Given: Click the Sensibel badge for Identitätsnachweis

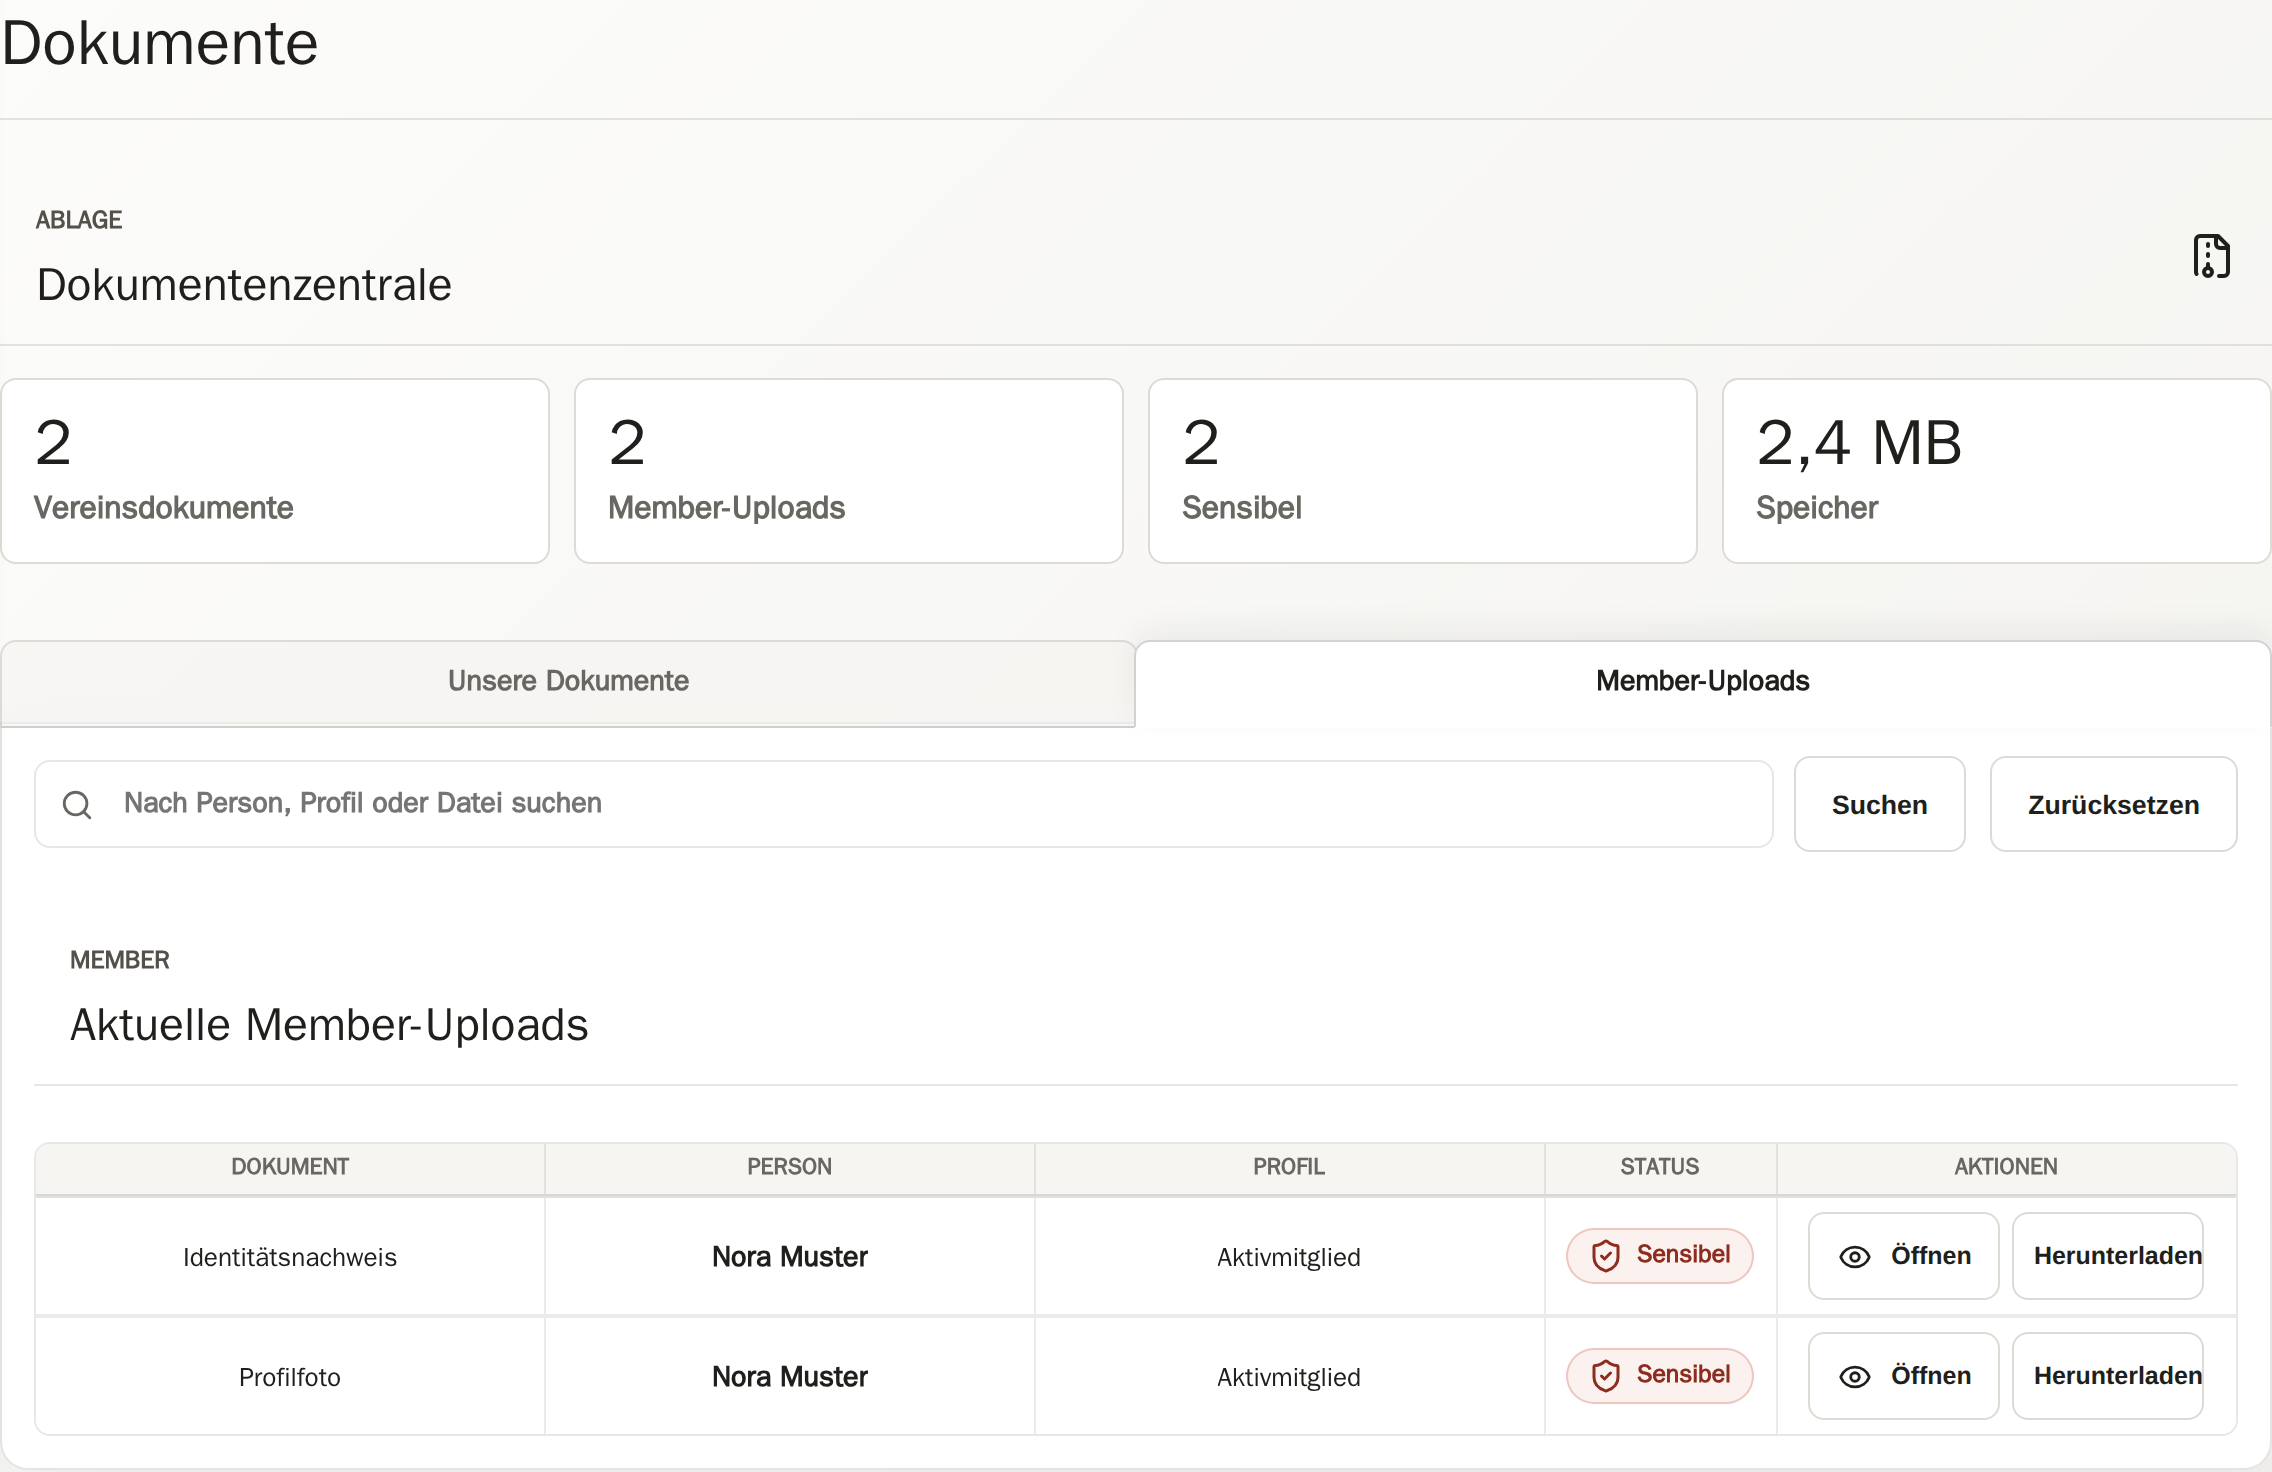Looking at the screenshot, I should coord(1659,1255).
